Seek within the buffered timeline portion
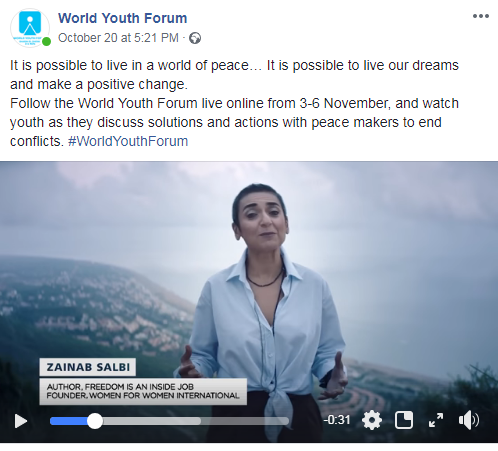The image size is (498, 451). [x=152, y=421]
